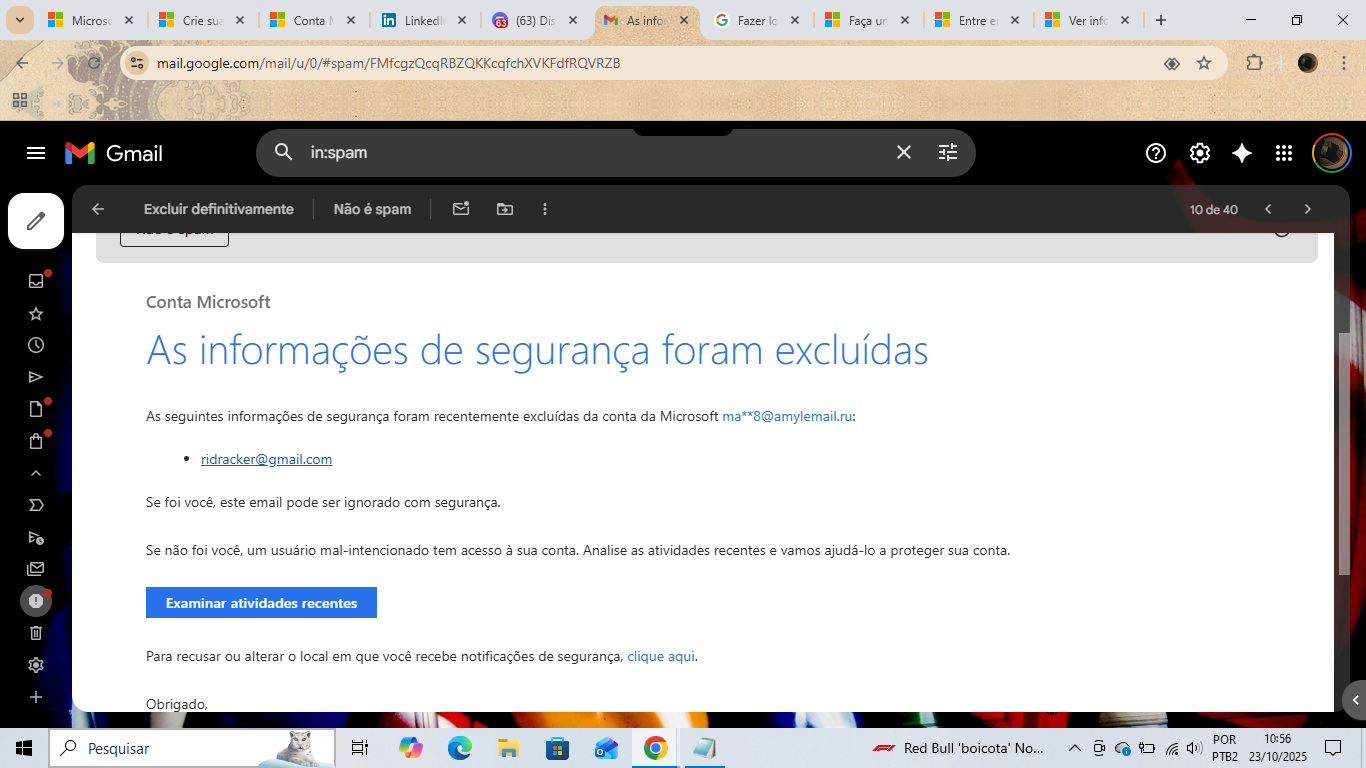Open Microsoft Edge from the taskbar
The height and width of the screenshot is (768, 1366).
(459, 748)
